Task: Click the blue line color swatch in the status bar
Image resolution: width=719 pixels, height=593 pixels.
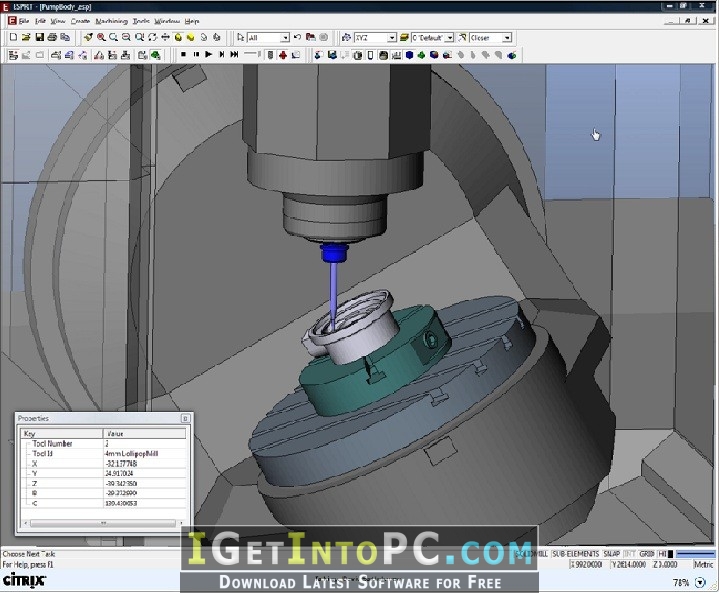Action: click(695, 554)
